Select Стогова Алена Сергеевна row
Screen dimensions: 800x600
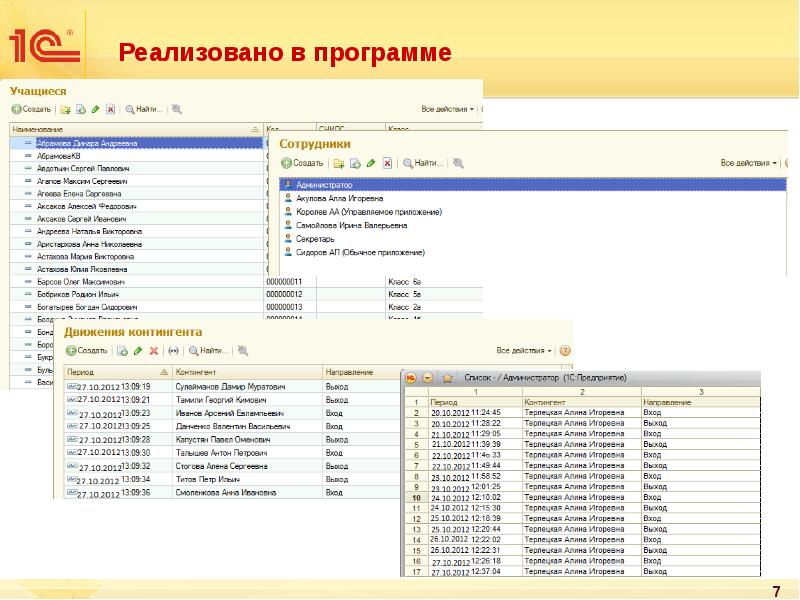click(x=232, y=466)
